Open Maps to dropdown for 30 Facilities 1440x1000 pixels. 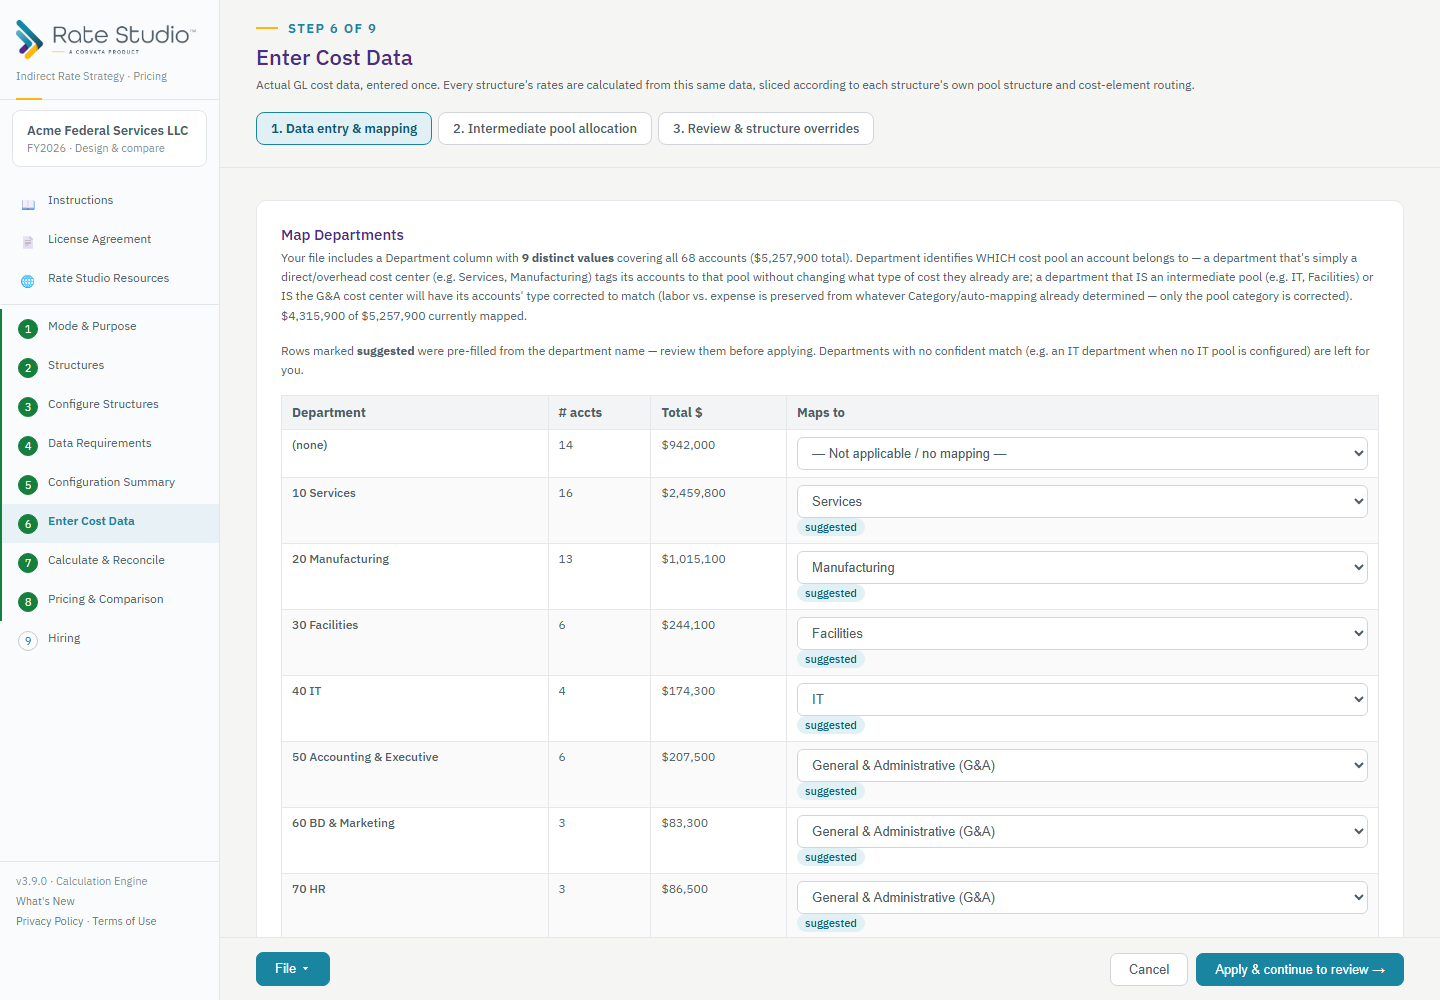tap(1082, 634)
